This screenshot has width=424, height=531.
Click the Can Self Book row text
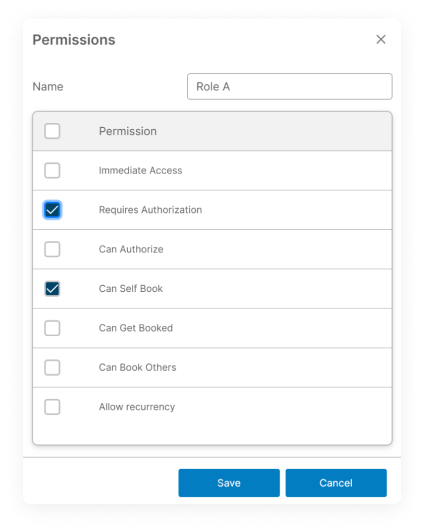(x=131, y=289)
